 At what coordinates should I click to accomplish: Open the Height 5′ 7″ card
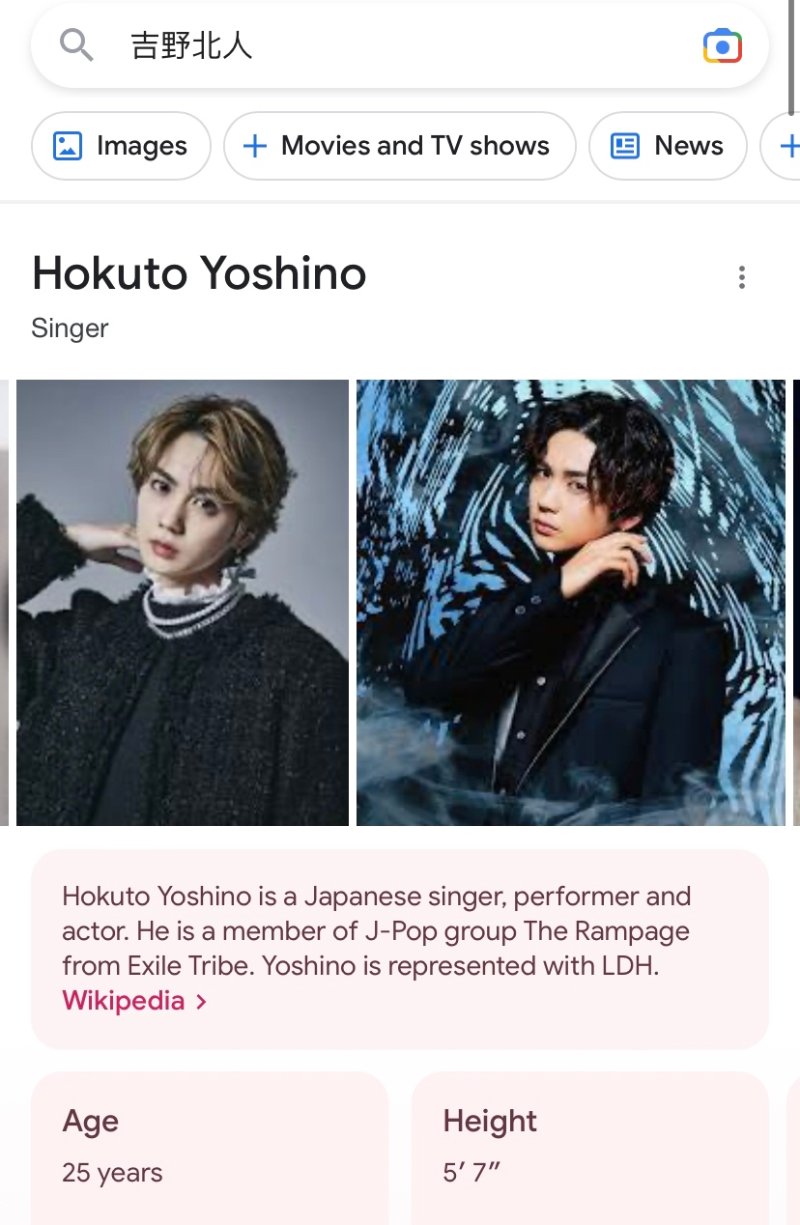click(590, 1148)
